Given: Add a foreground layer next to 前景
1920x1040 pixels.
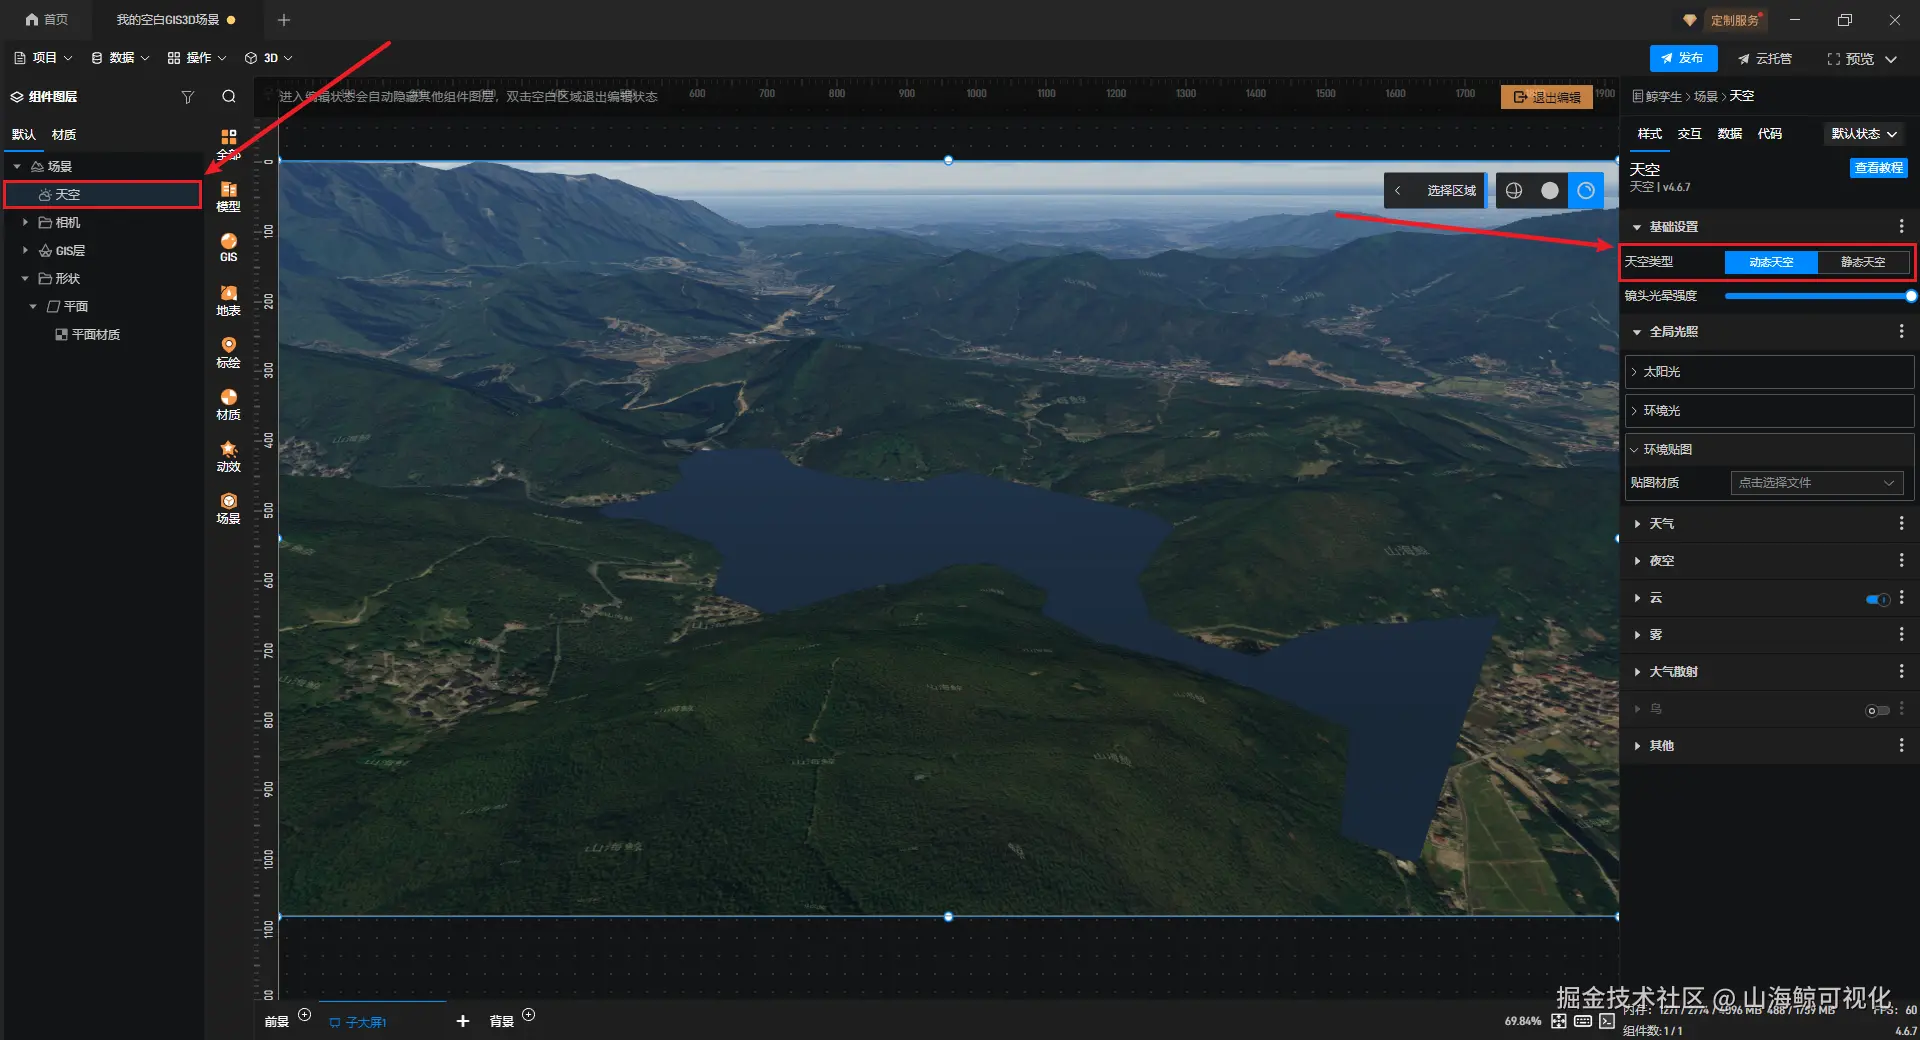Looking at the screenshot, I should click(x=305, y=1015).
